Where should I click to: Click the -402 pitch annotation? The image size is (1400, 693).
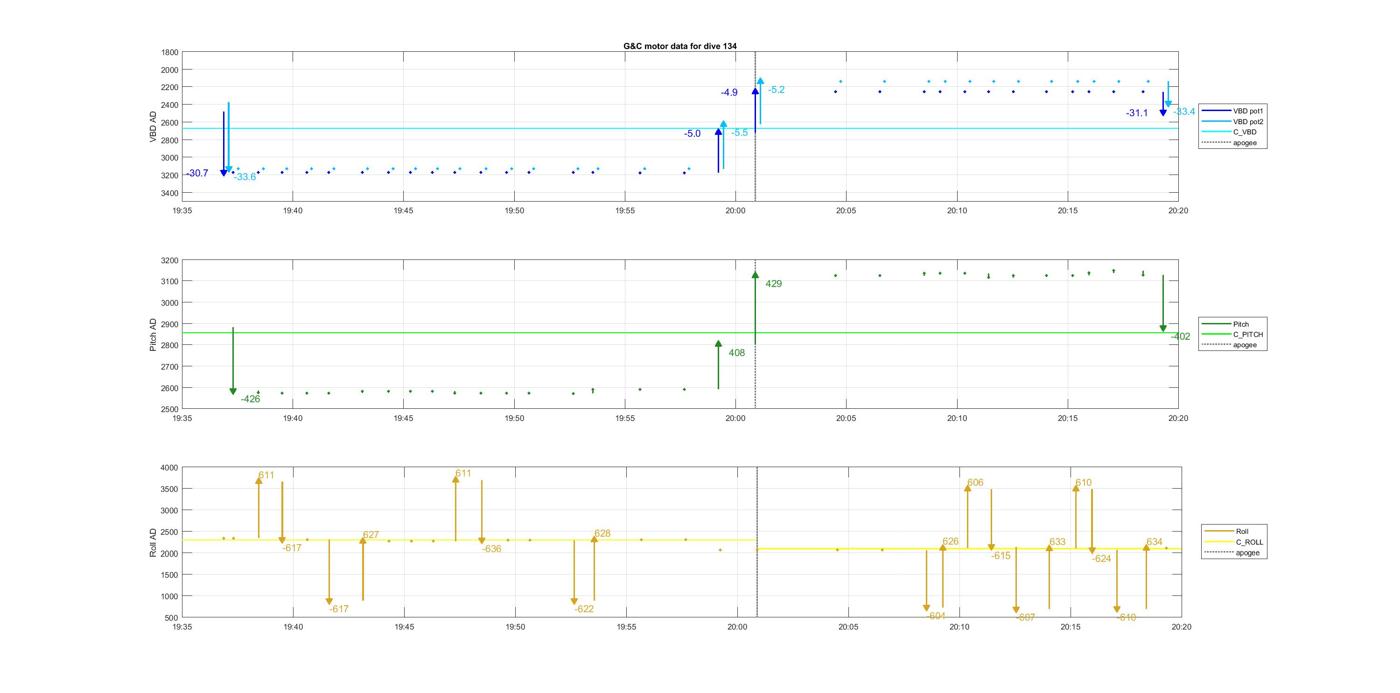coord(1181,337)
